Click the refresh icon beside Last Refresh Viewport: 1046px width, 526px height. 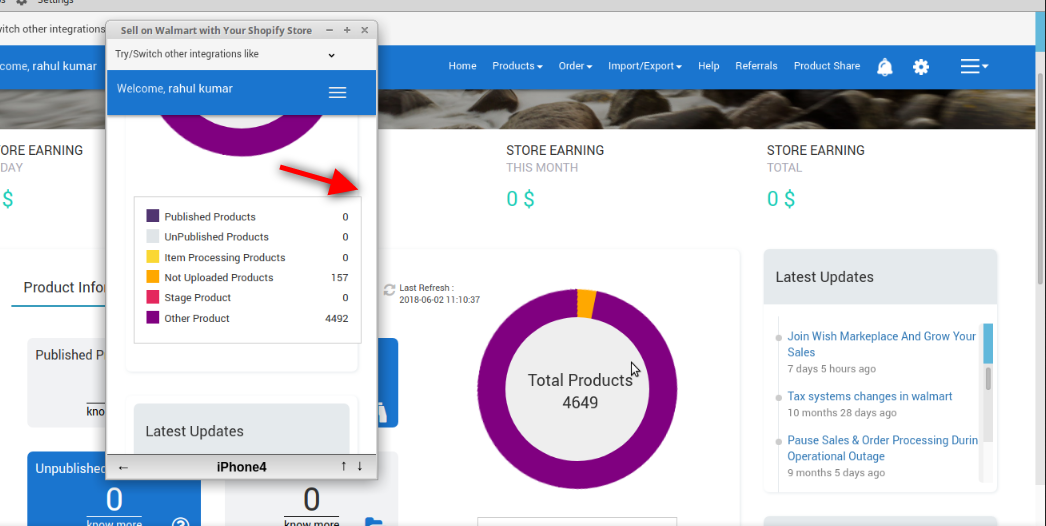pos(389,290)
